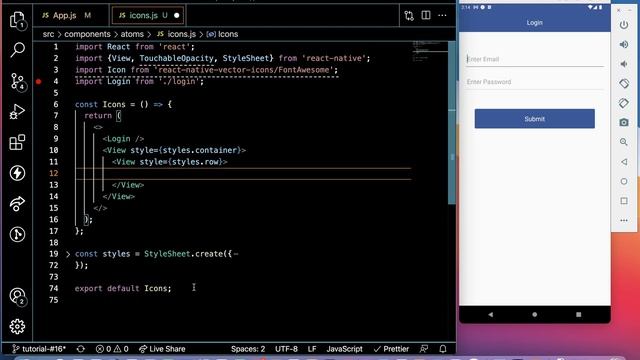Open the Icons symbol breadcrumb
The image size is (640, 360).
[222, 34]
